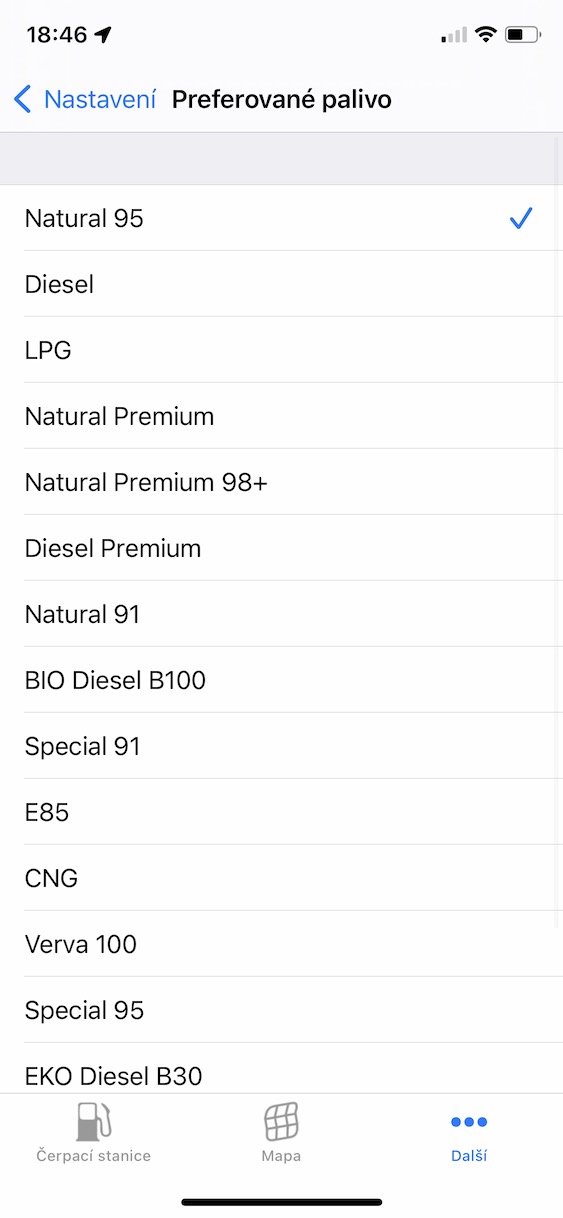Screen dimensions: 563x1218
Task: Pick Diesel Premium from the list
Action: (281, 548)
